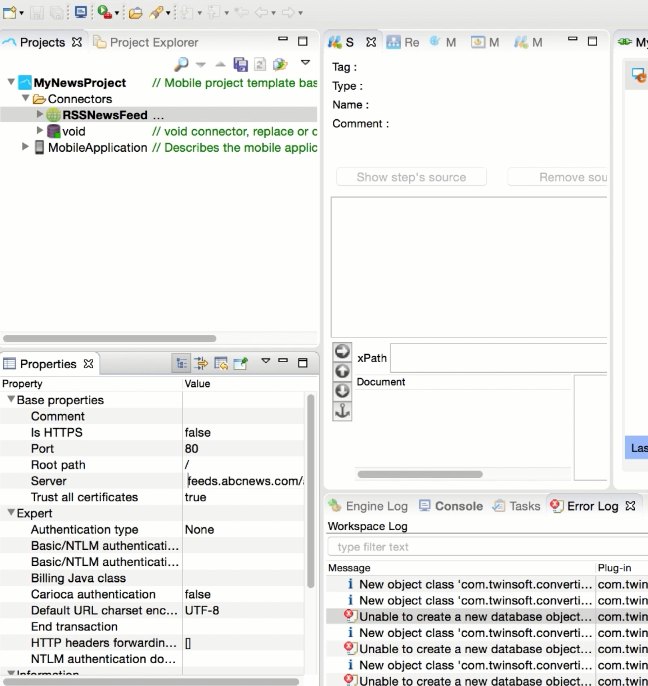Pin the Properties view to selection
Screen dimensions: 648x686
(241, 363)
